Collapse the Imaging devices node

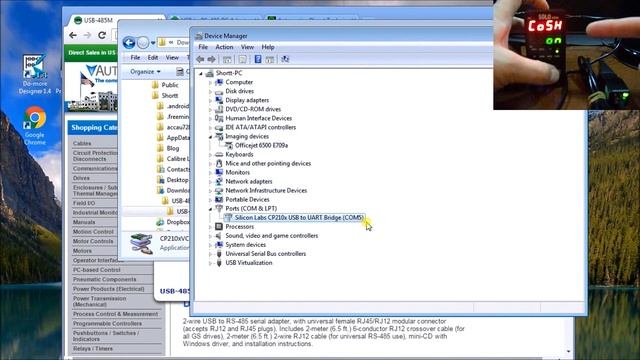[x=210, y=137]
